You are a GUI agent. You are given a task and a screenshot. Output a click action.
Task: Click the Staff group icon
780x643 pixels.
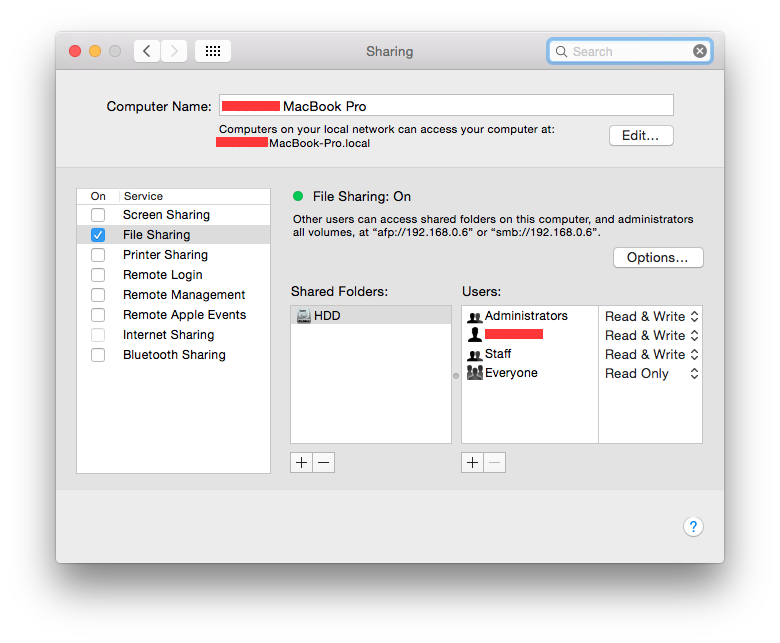475,355
